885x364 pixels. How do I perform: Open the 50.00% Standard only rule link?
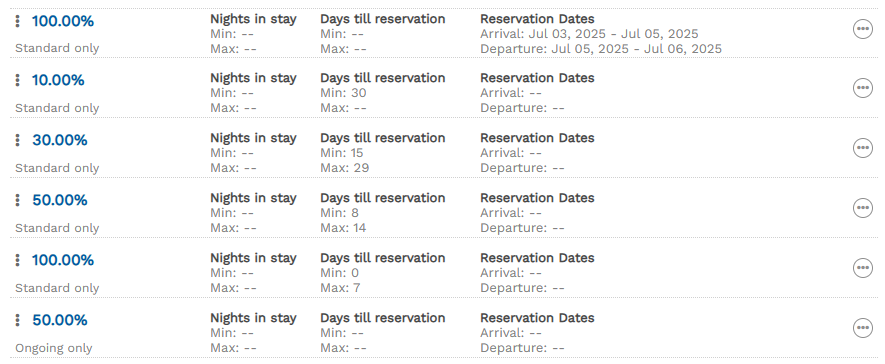60,200
